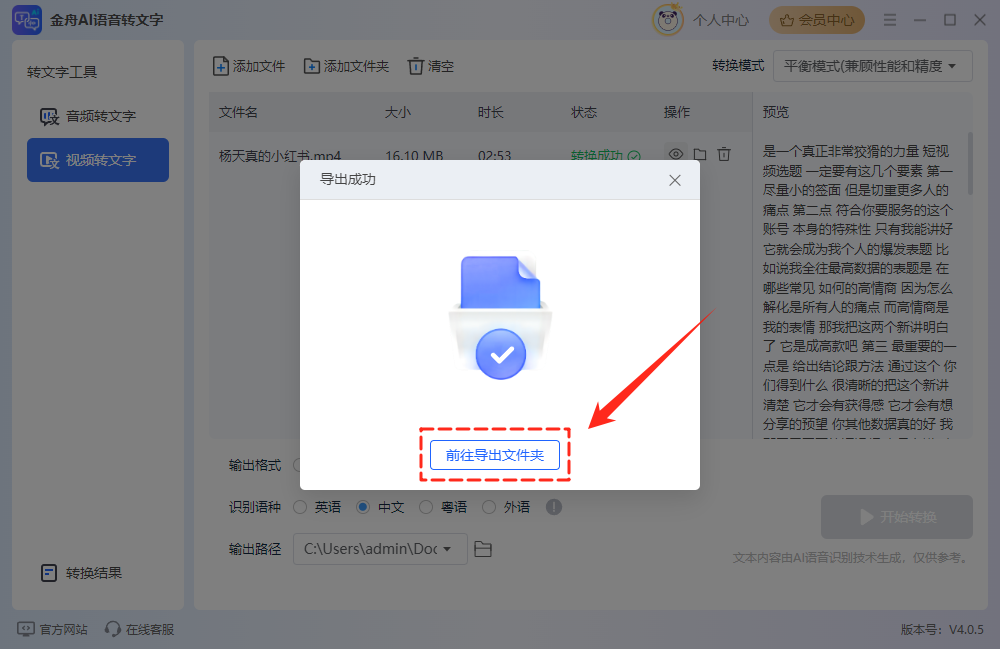Select the 中文 language radio button

tap(363, 507)
